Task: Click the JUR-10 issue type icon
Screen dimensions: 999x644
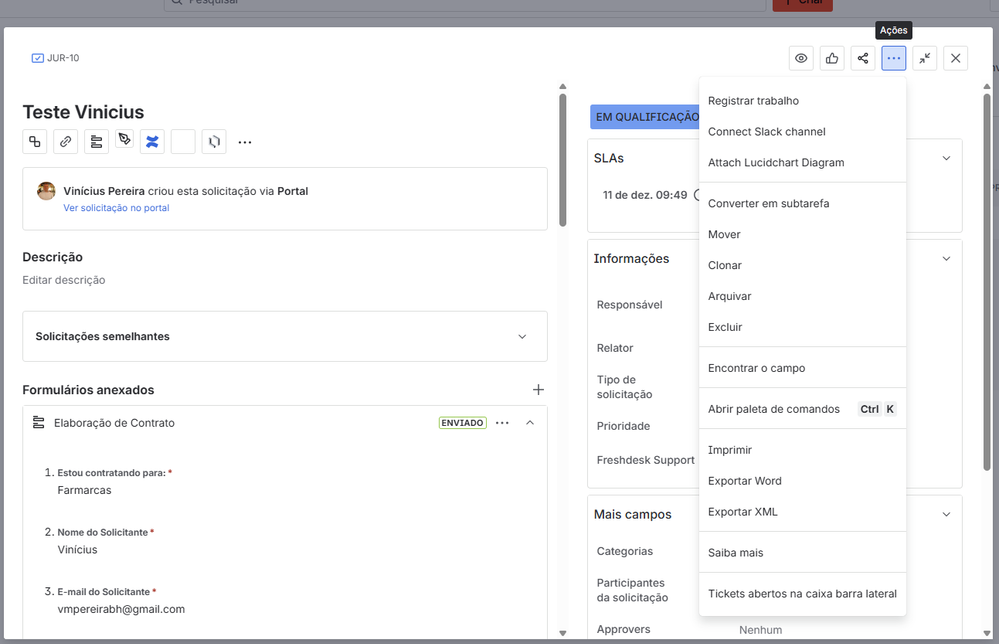Action: pos(38,58)
